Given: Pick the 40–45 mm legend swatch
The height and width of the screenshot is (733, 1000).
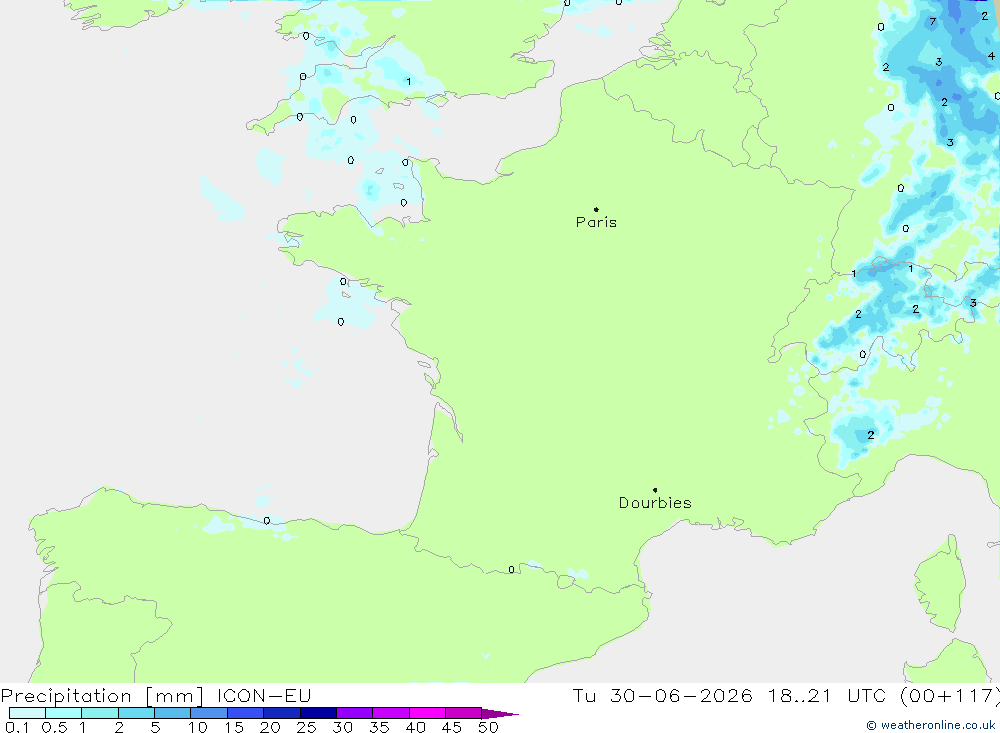Looking at the screenshot, I should [427, 713].
